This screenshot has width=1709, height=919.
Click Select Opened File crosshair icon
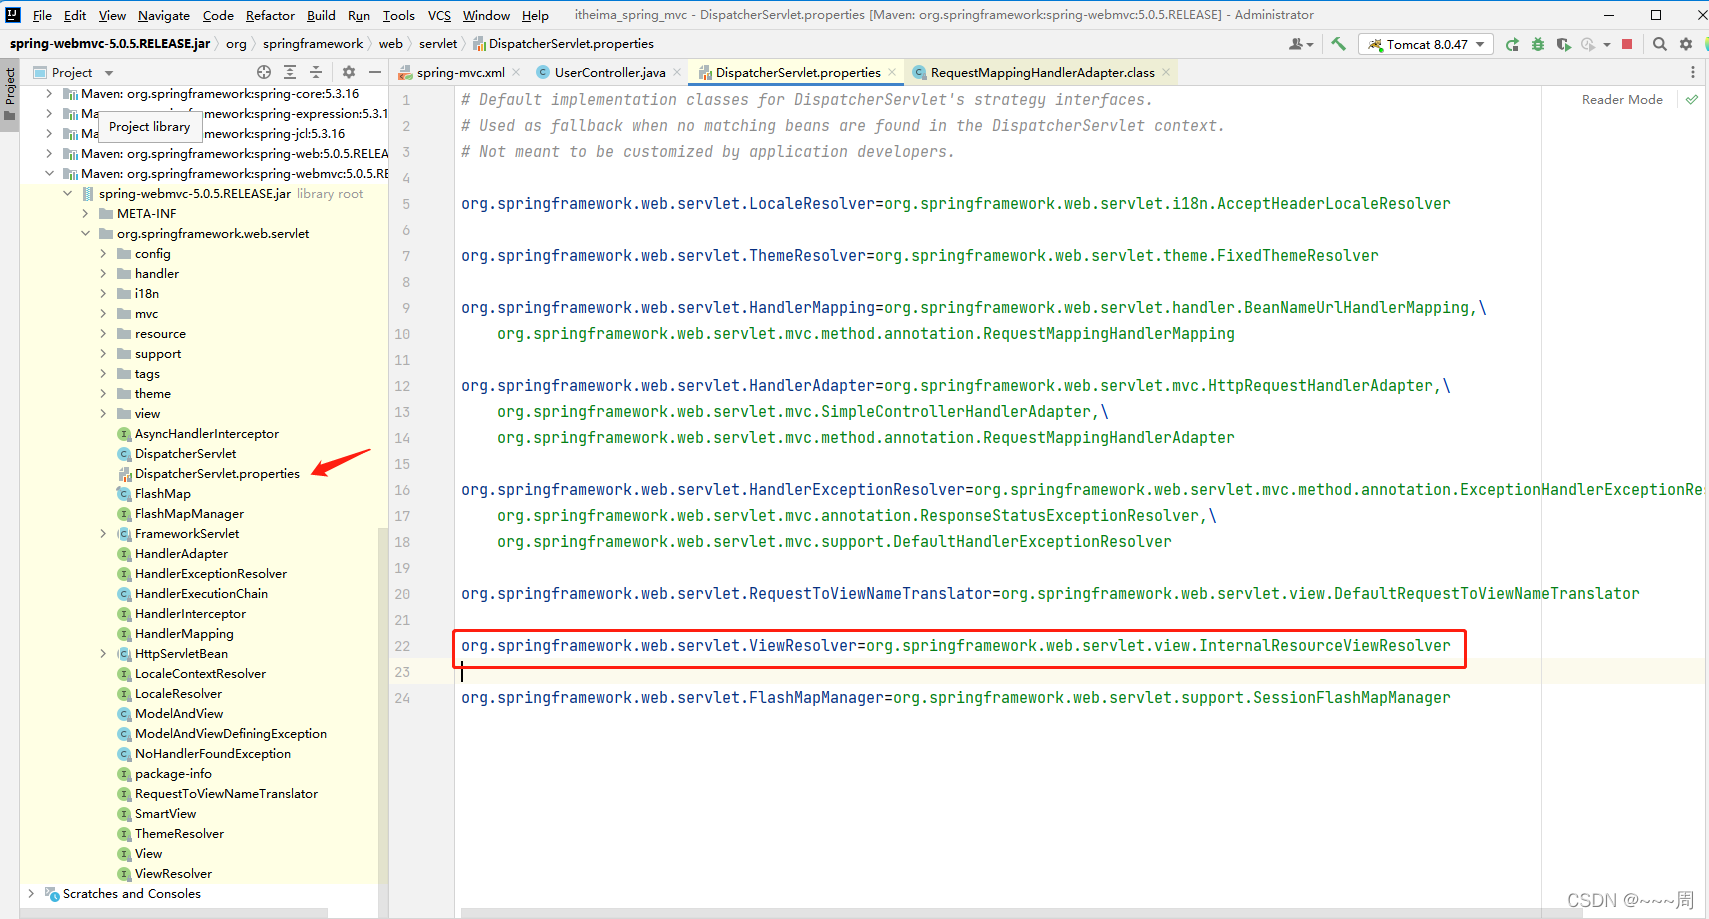tap(264, 72)
